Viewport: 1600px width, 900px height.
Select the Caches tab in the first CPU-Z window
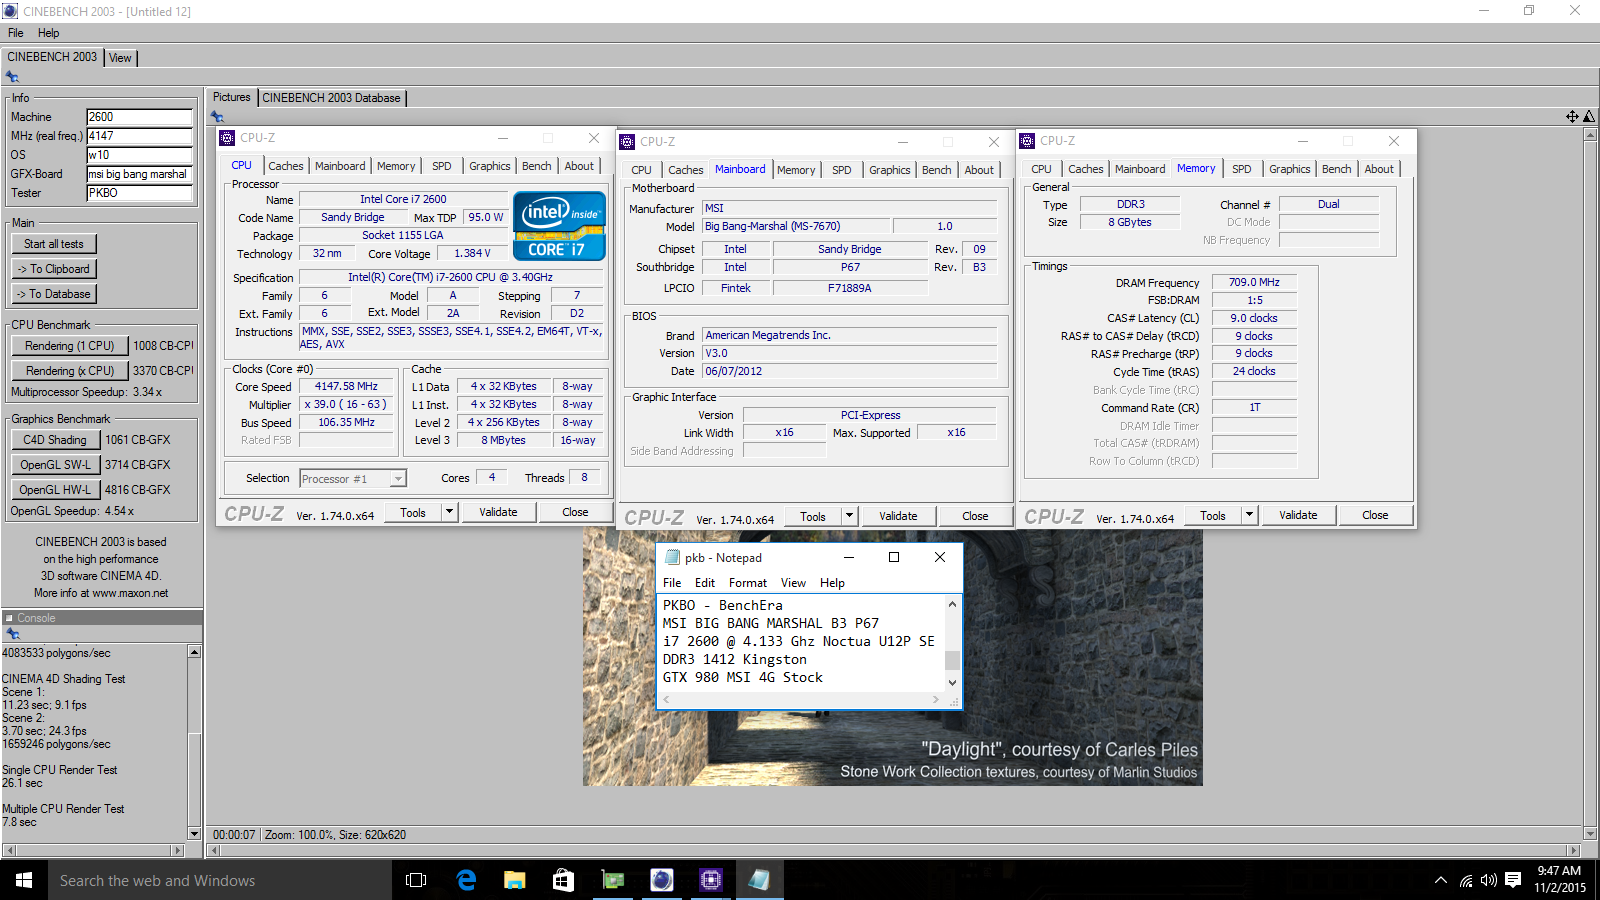(286, 166)
